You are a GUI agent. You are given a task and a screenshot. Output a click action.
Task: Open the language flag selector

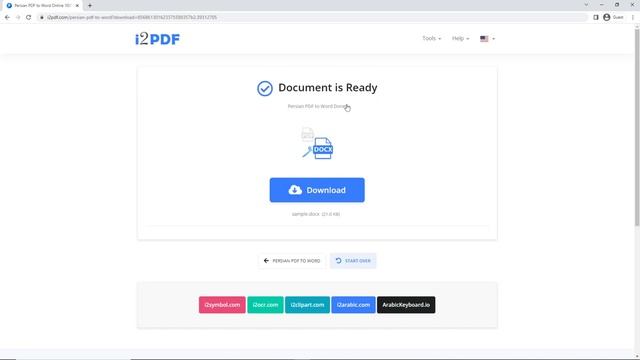click(487, 39)
